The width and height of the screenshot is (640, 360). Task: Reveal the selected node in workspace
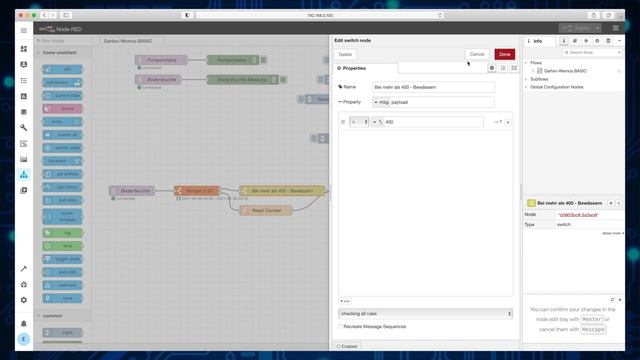(x=611, y=203)
